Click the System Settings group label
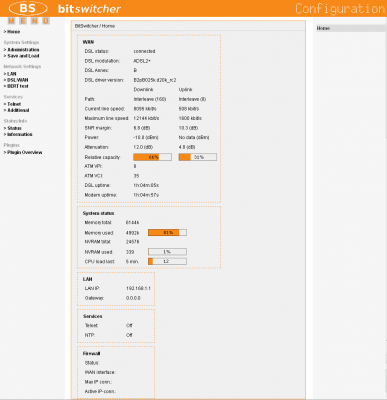Screen dimensions: 387x400 pyautogui.click(x=21, y=42)
